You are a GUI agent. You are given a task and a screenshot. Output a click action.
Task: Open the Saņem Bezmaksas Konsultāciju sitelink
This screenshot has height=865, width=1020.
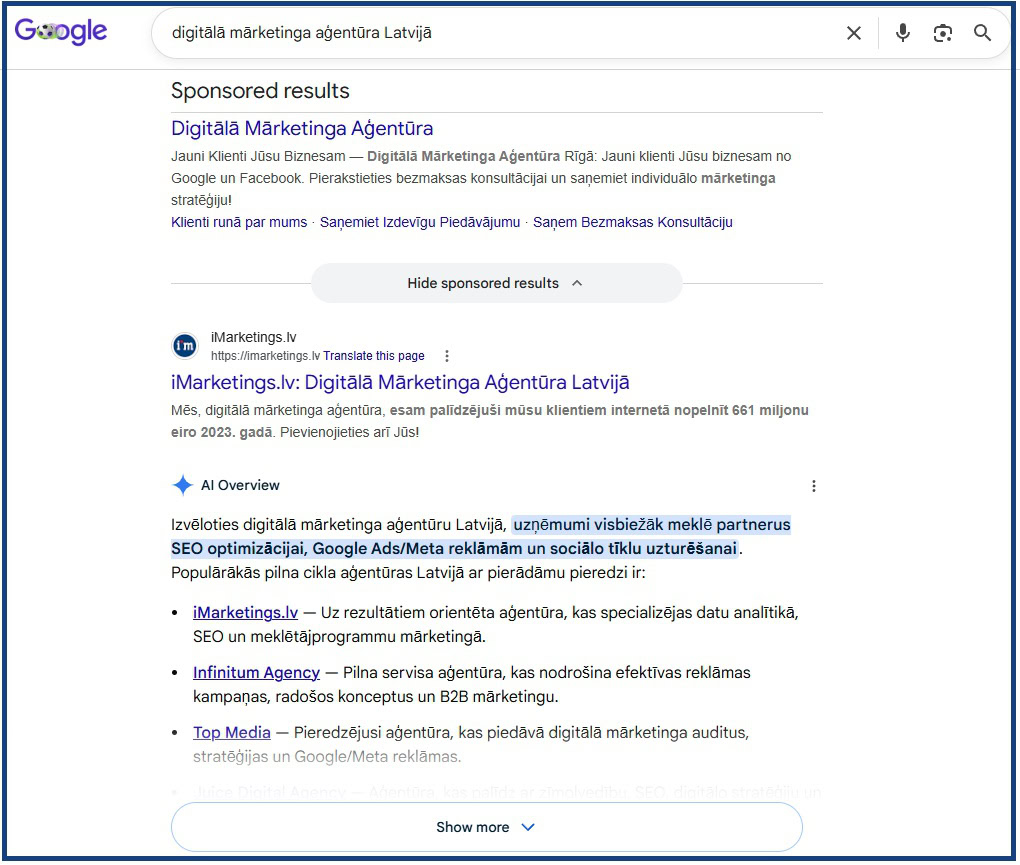(x=632, y=222)
